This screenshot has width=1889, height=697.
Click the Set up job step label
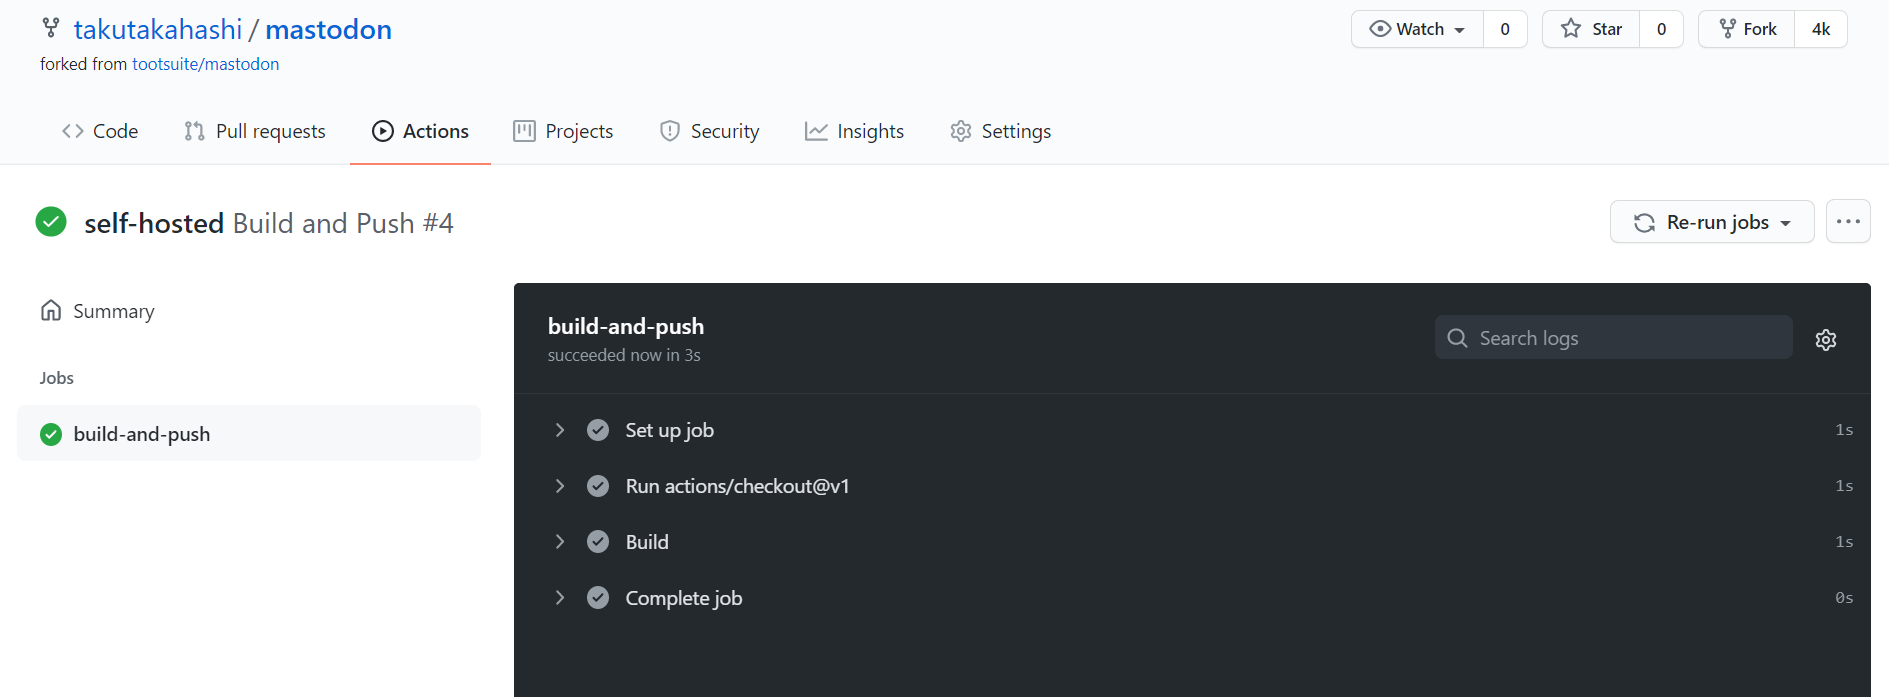pos(670,430)
